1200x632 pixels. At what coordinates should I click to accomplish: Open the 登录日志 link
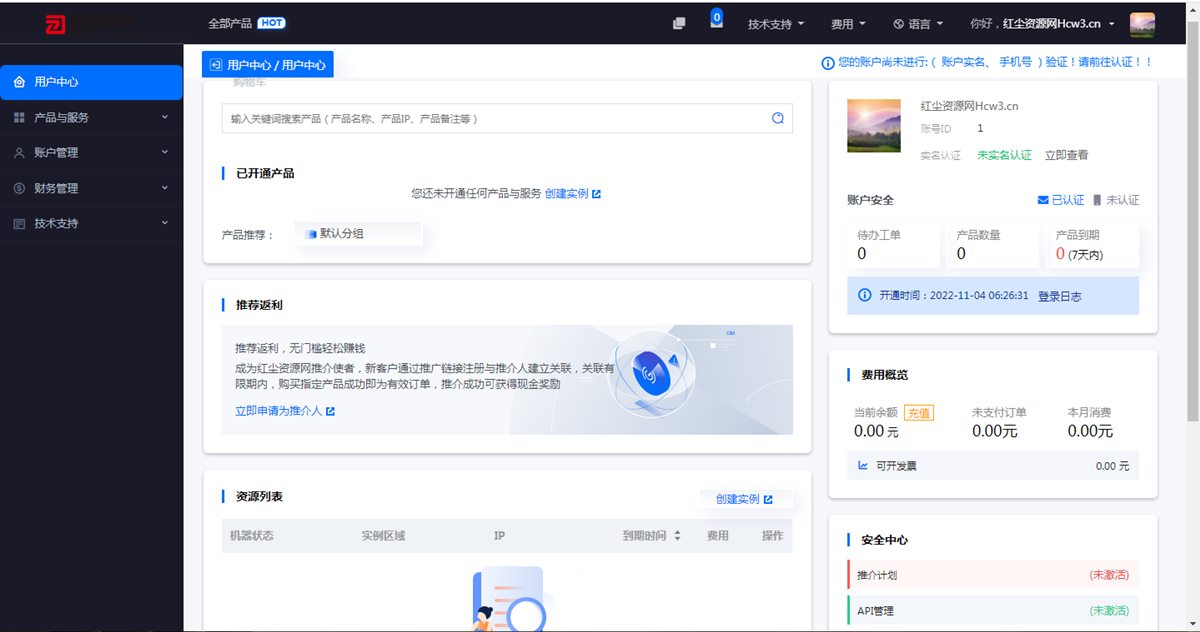point(1059,296)
